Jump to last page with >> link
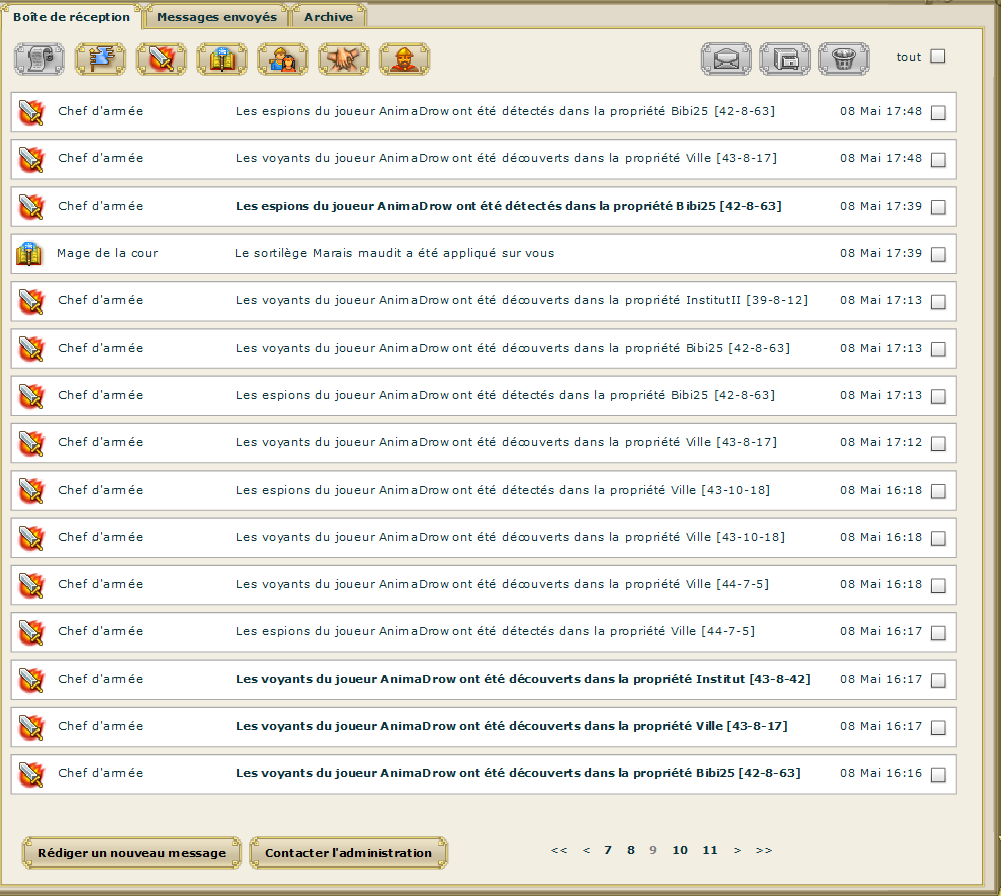Viewport: 1001px width, 896px height. [x=764, y=850]
